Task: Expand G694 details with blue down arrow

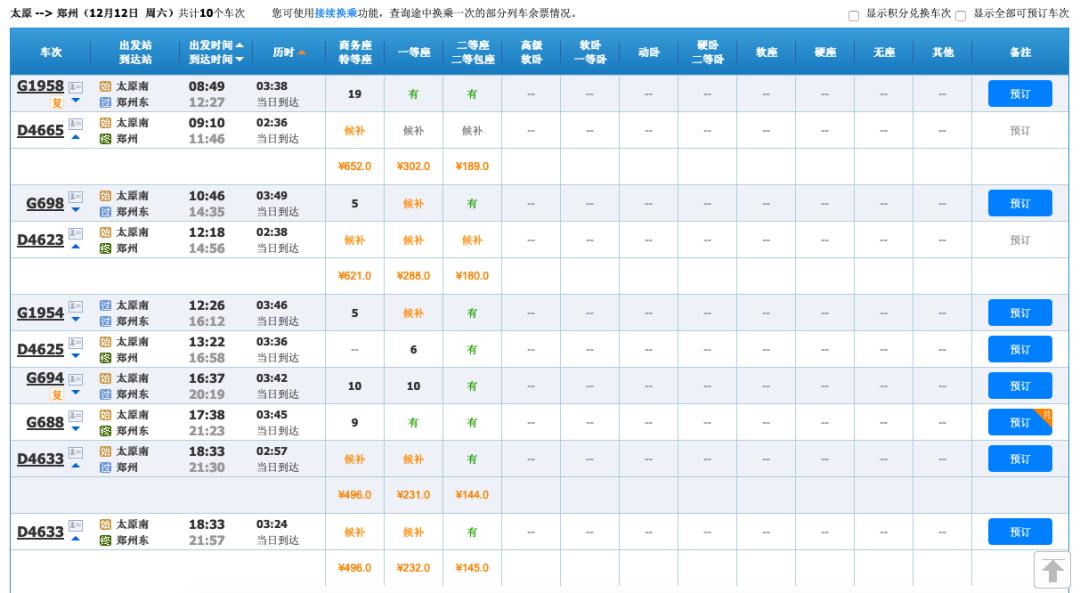Action: click(76, 393)
